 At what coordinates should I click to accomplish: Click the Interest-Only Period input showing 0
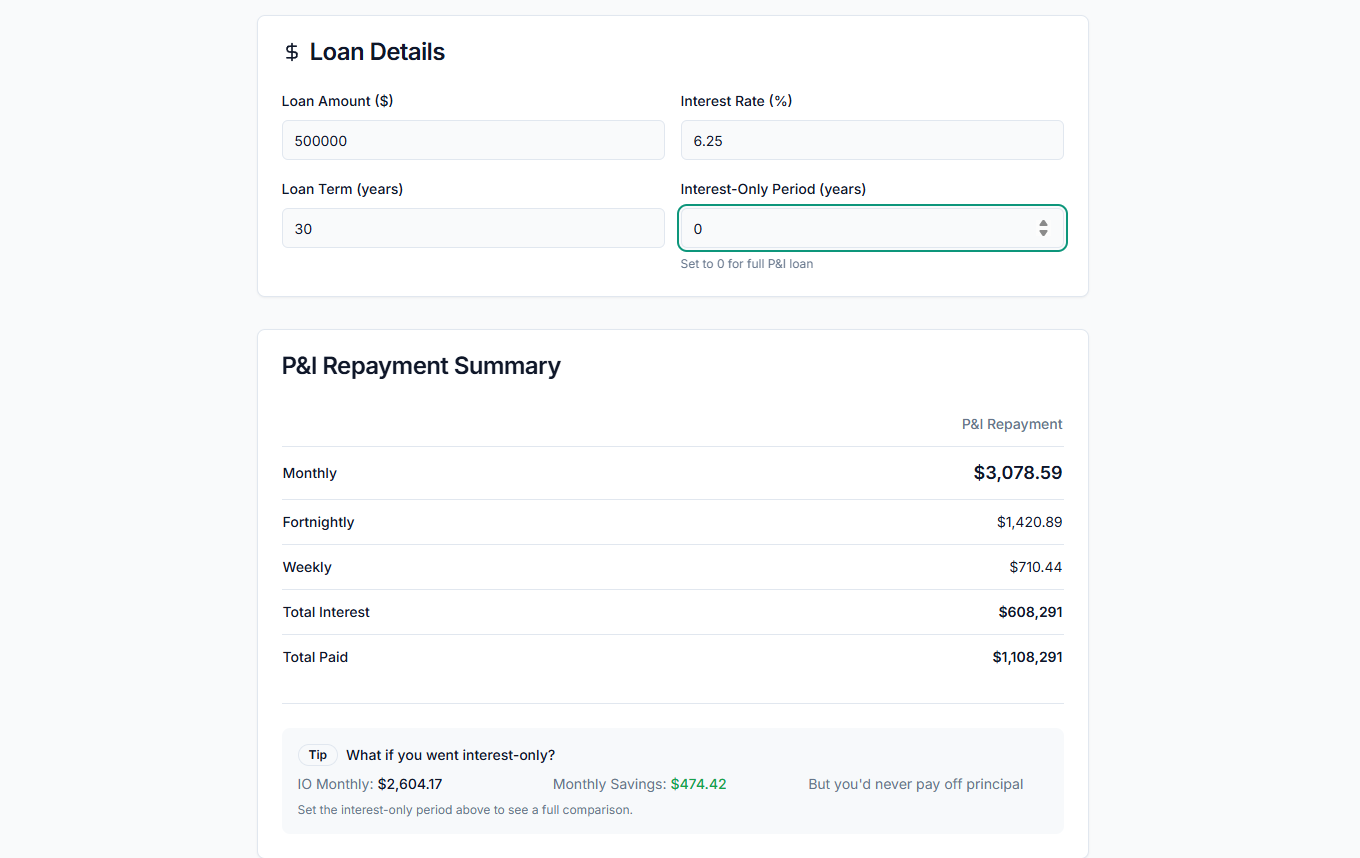860,228
